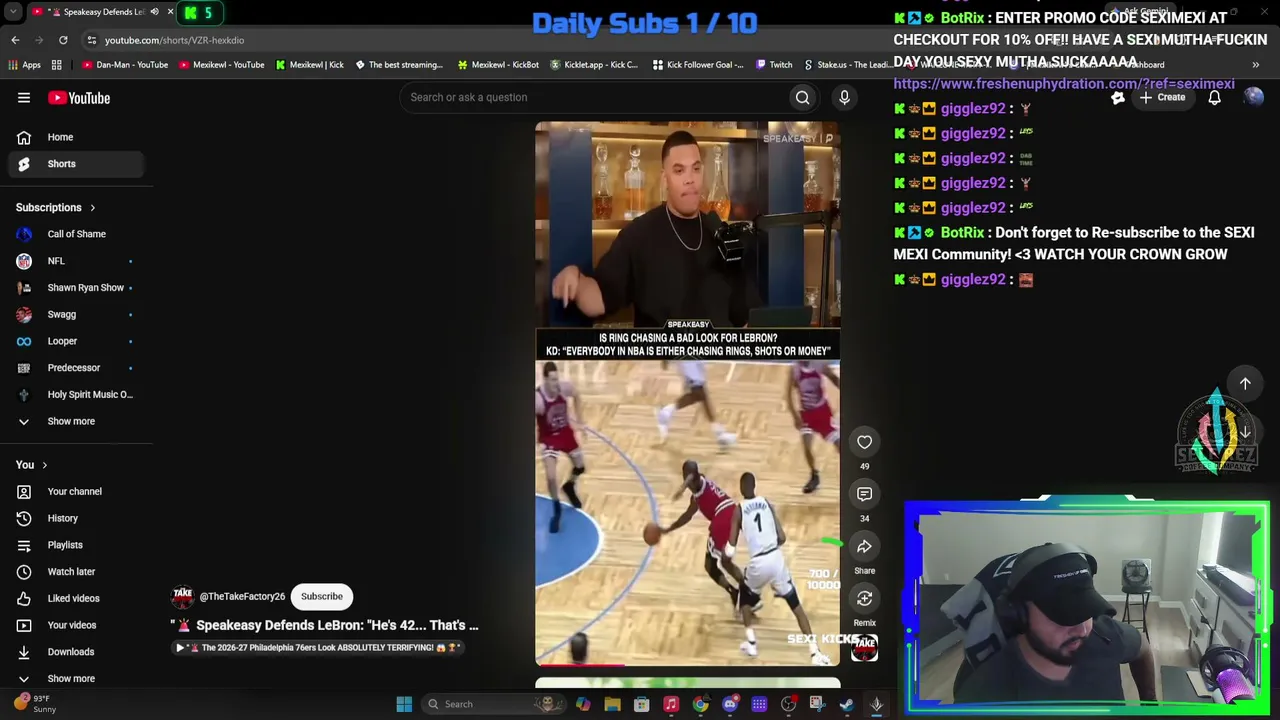Open the Windows Start menu

(x=404, y=704)
